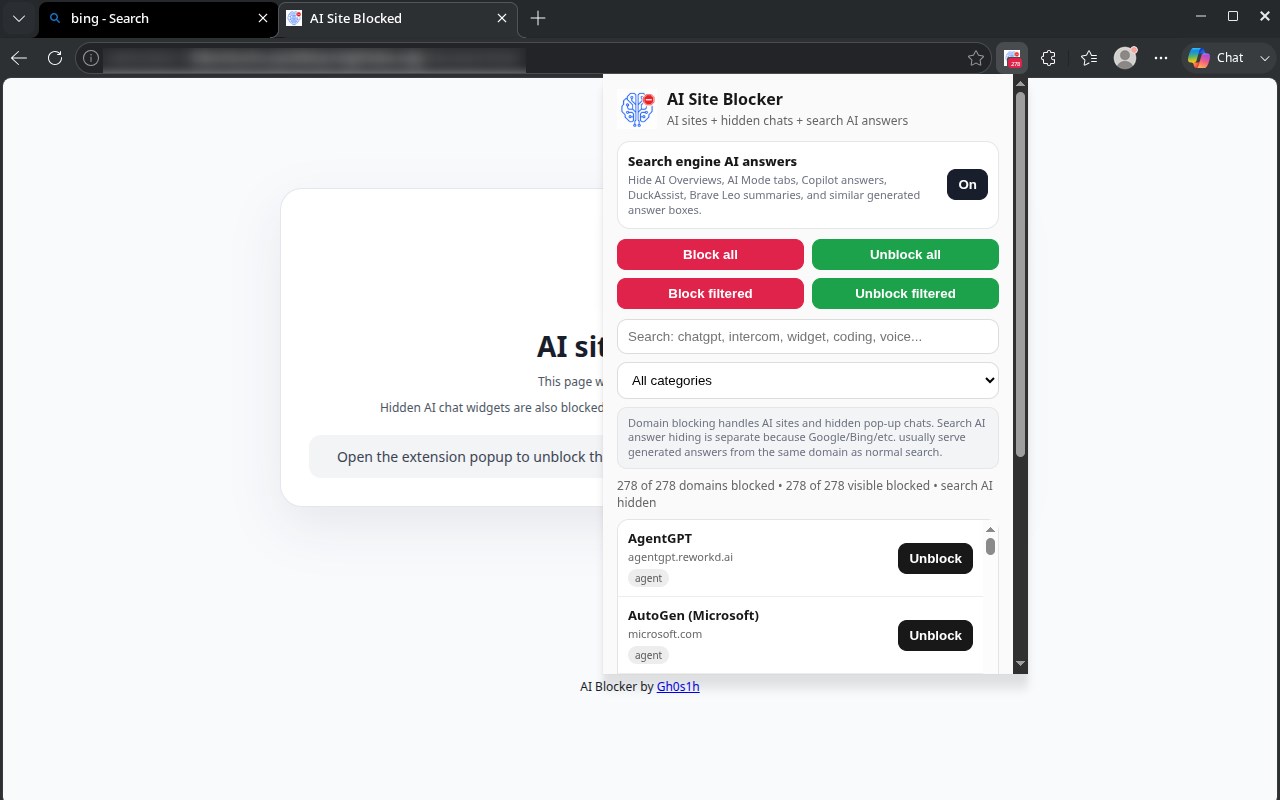Close the AI Site Blocked tab
The height and width of the screenshot is (800, 1280).
click(502, 18)
